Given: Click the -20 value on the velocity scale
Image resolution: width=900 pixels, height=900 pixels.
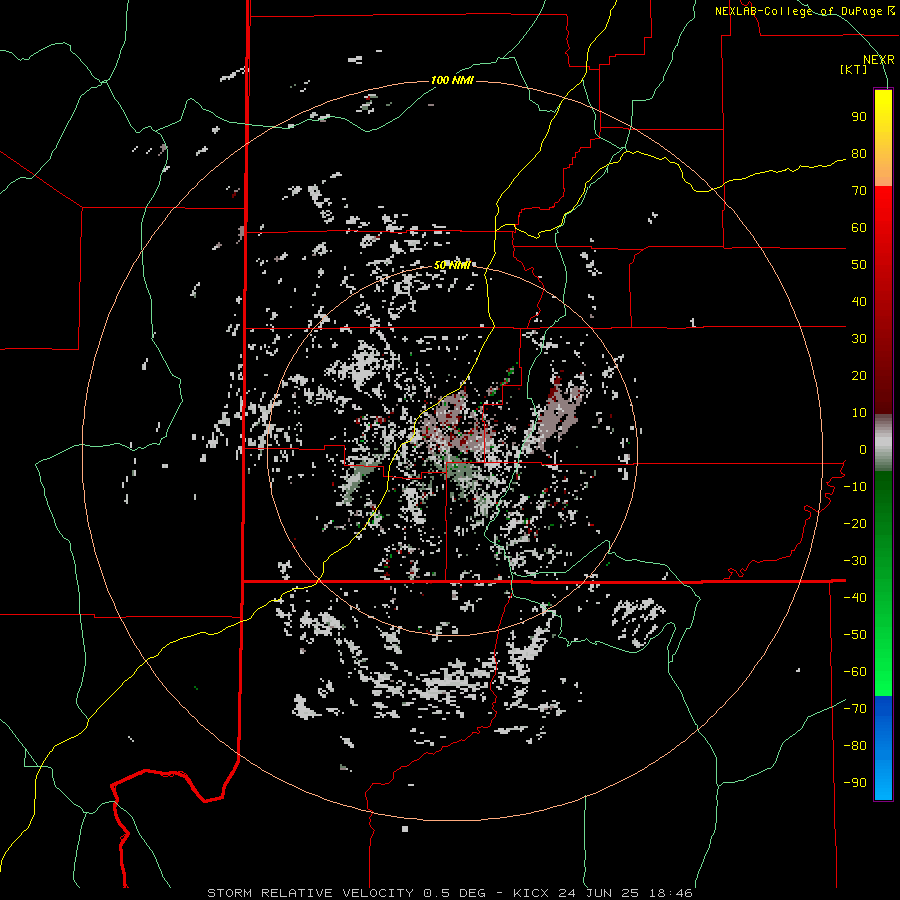Looking at the screenshot, I should point(855,523).
